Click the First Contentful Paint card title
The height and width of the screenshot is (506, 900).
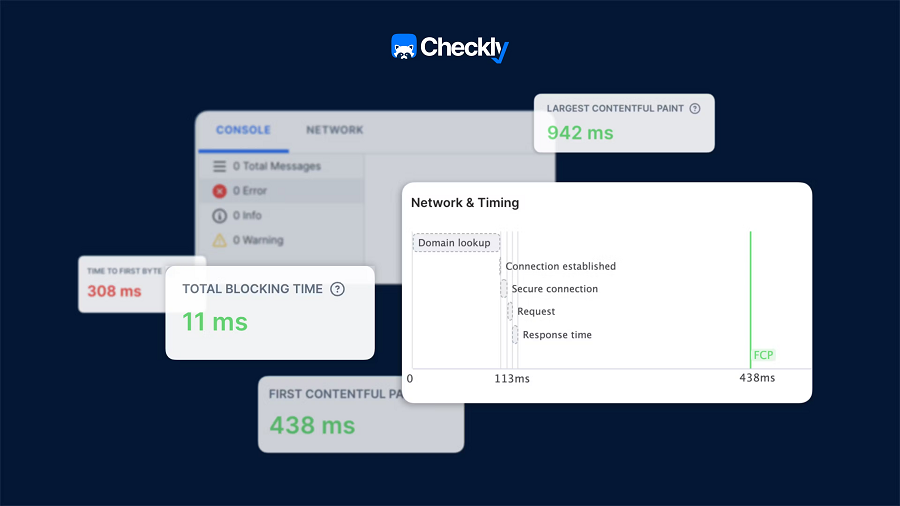pyautogui.click(x=335, y=394)
